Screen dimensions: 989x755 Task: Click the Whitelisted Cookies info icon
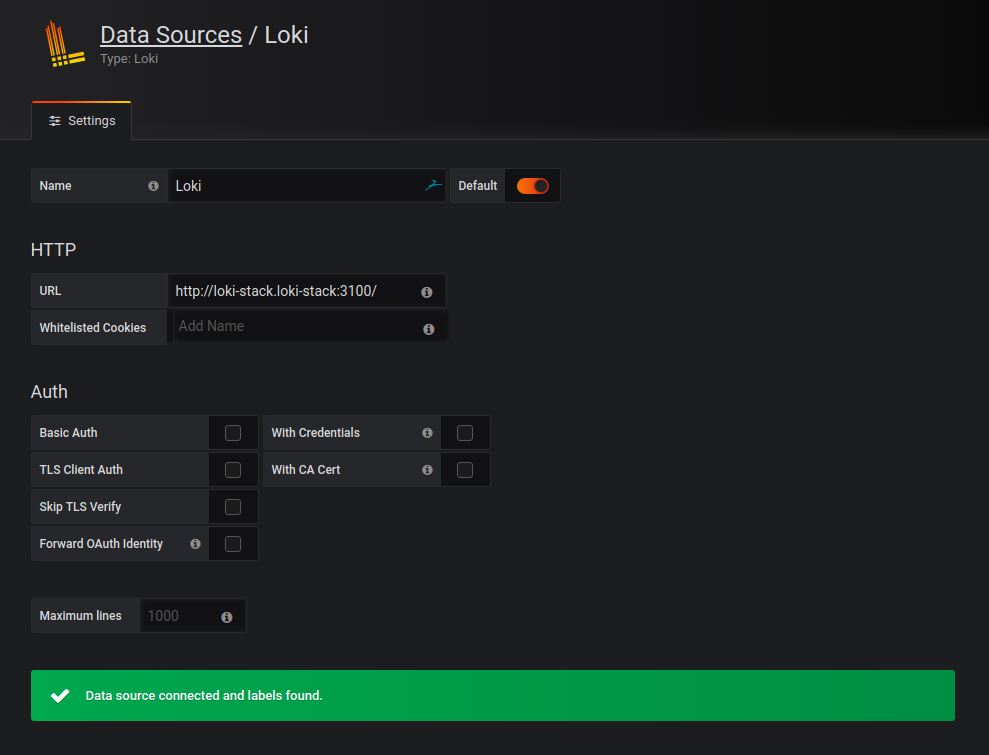429,329
